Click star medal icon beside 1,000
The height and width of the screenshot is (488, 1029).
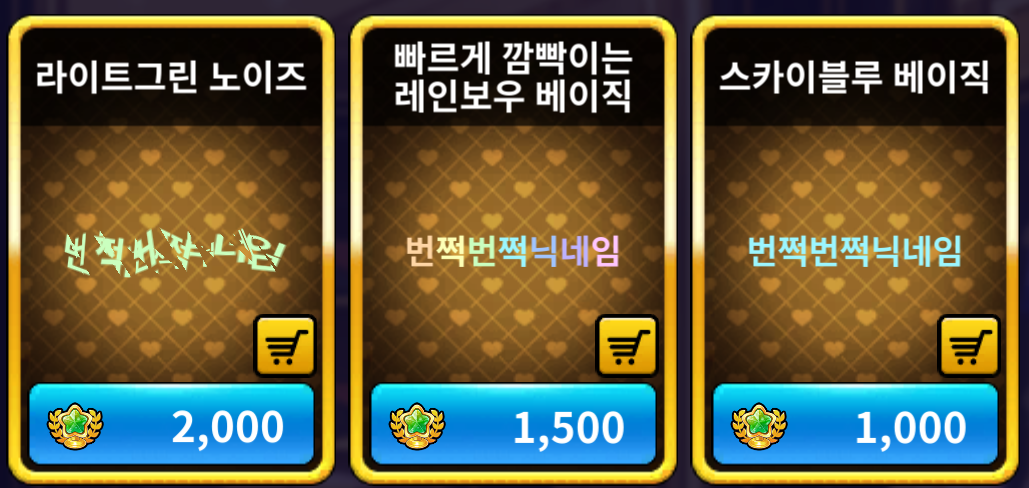pos(759,426)
